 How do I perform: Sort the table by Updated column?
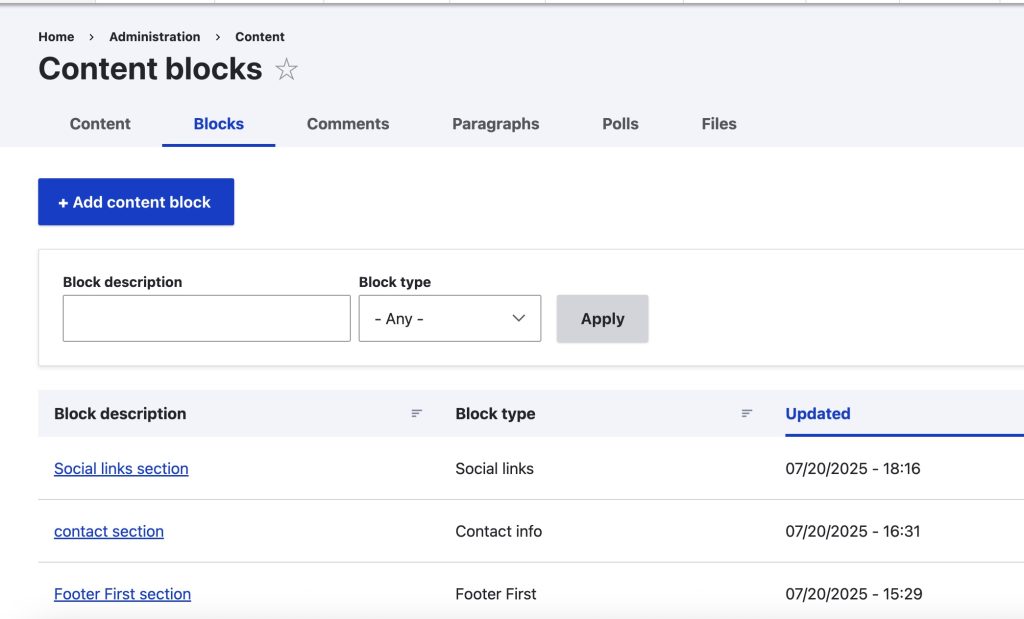[817, 414]
